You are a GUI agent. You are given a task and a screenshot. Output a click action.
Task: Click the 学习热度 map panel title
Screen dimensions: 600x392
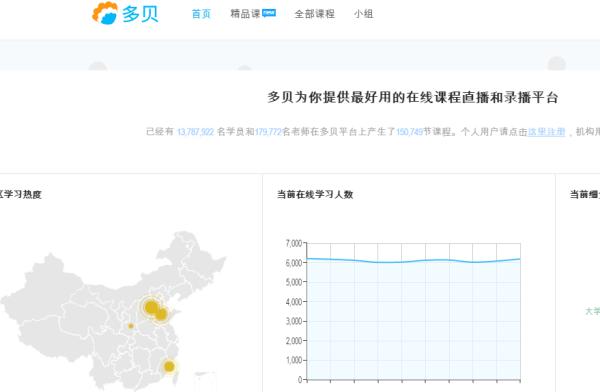(x=20, y=194)
